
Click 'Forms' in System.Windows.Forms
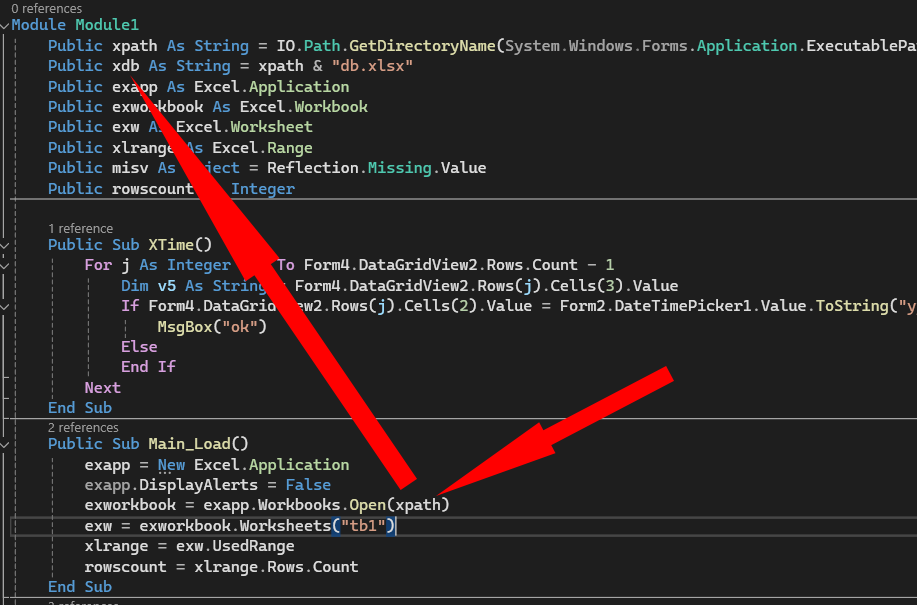click(664, 46)
